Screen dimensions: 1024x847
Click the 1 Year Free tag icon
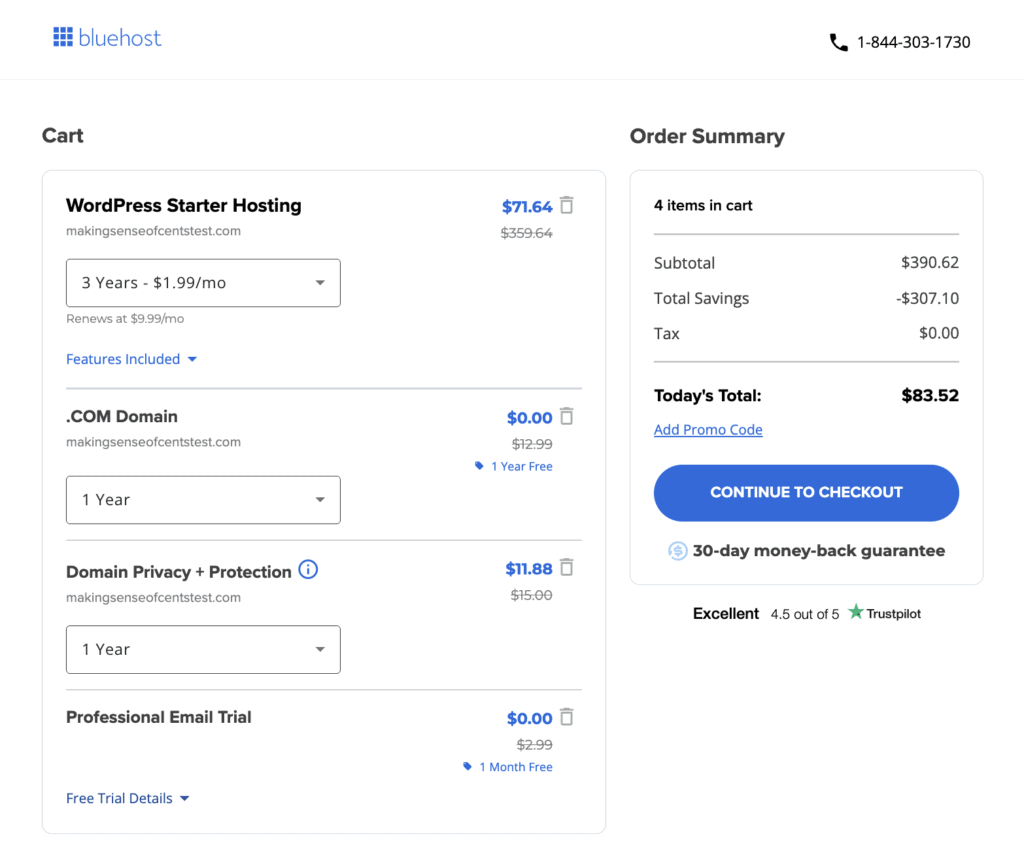tap(479, 466)
